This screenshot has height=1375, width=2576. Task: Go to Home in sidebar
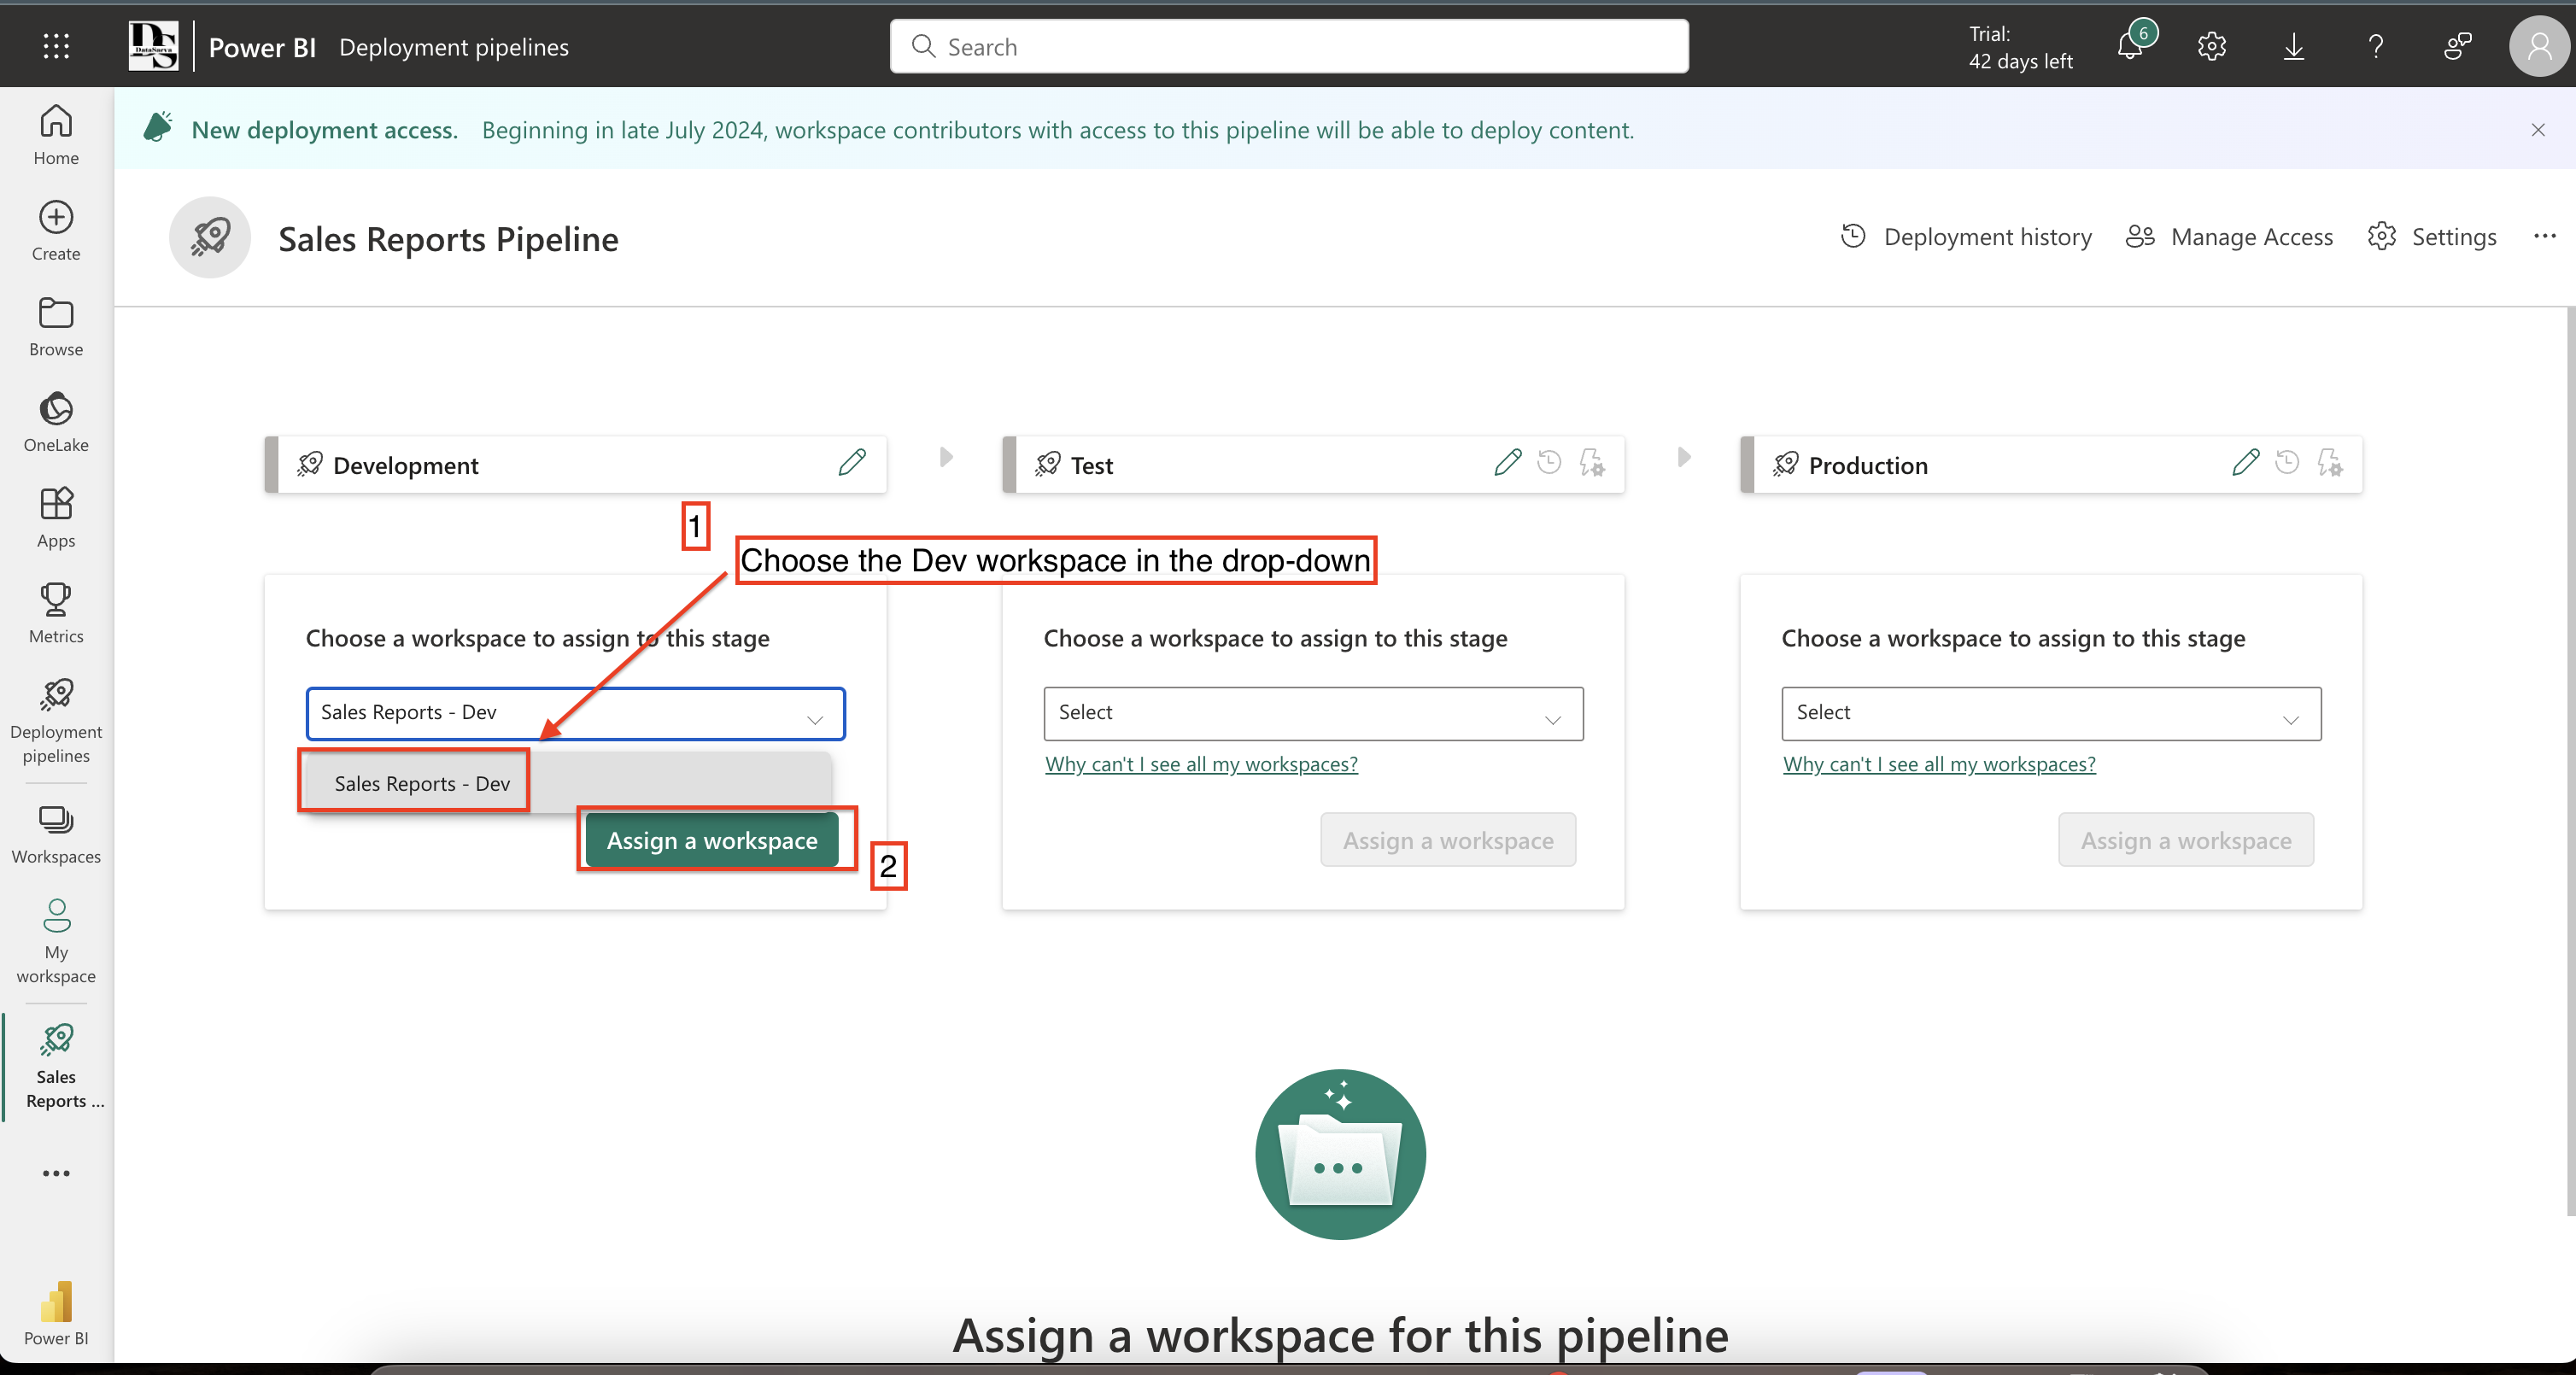pyautogui.click(x=56, y=135)
